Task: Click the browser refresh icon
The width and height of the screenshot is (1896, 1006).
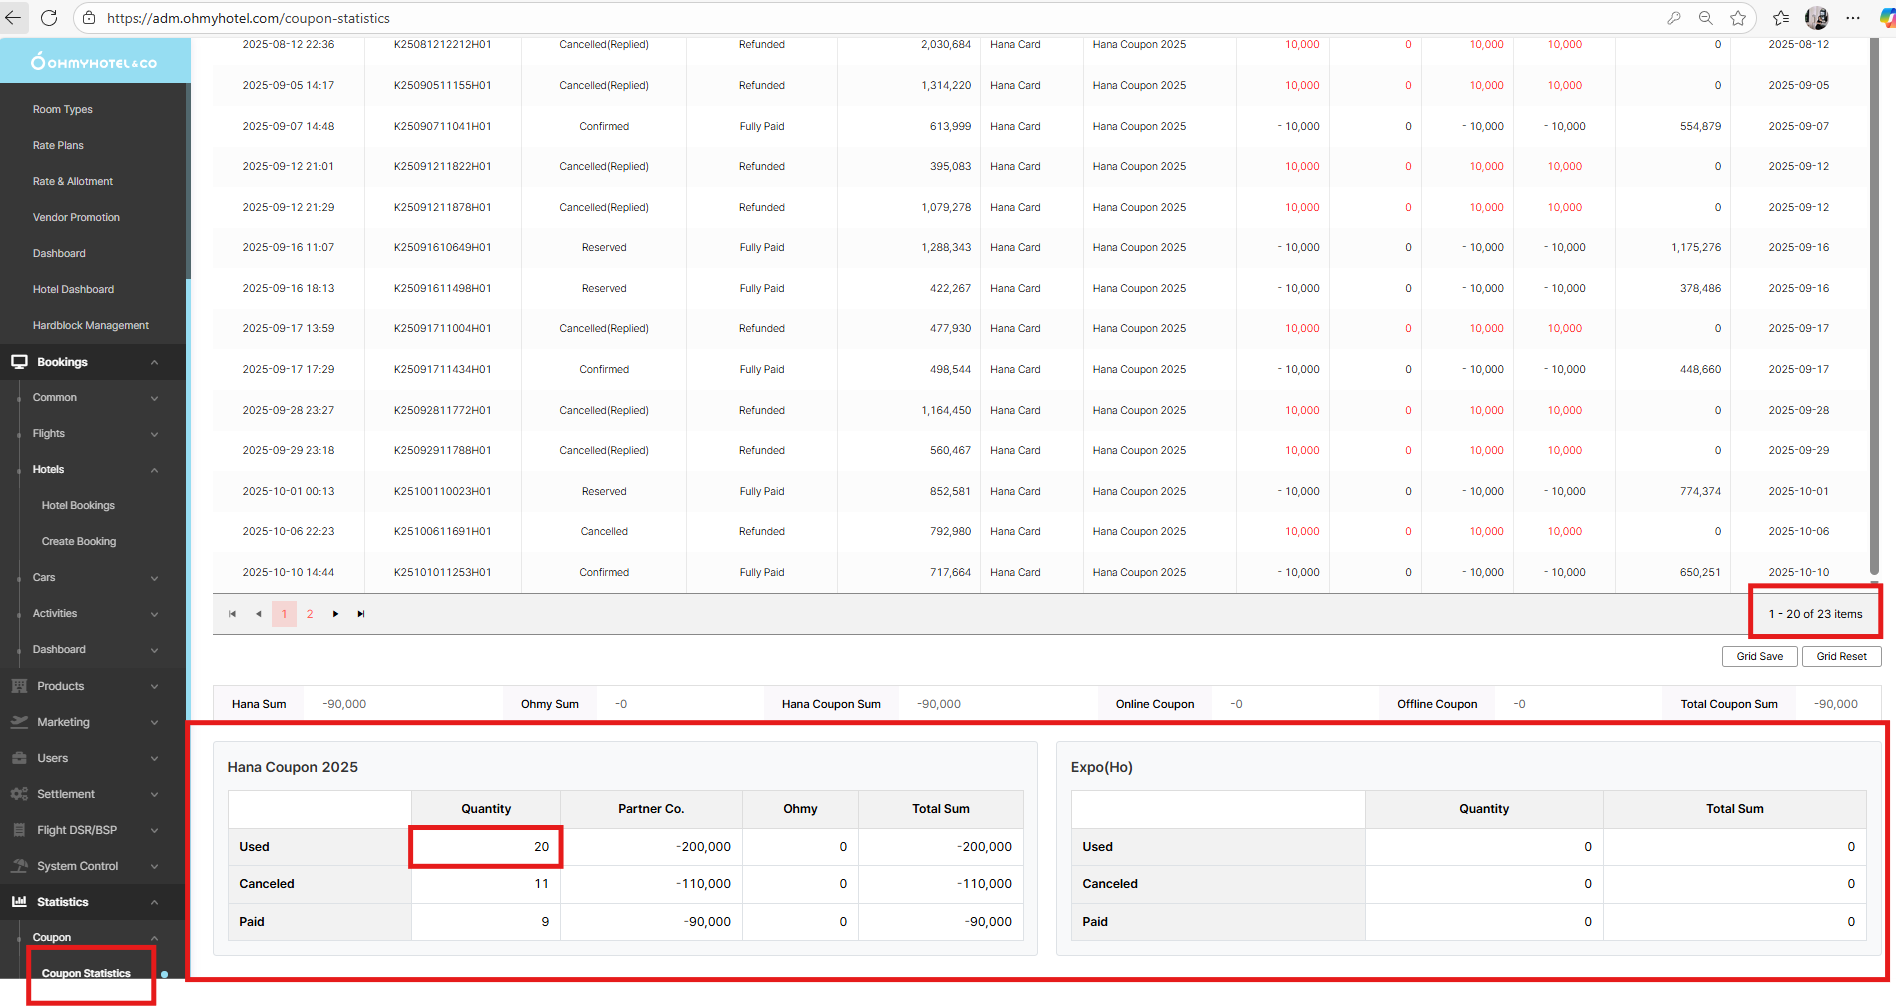Action: click(49, 18)
